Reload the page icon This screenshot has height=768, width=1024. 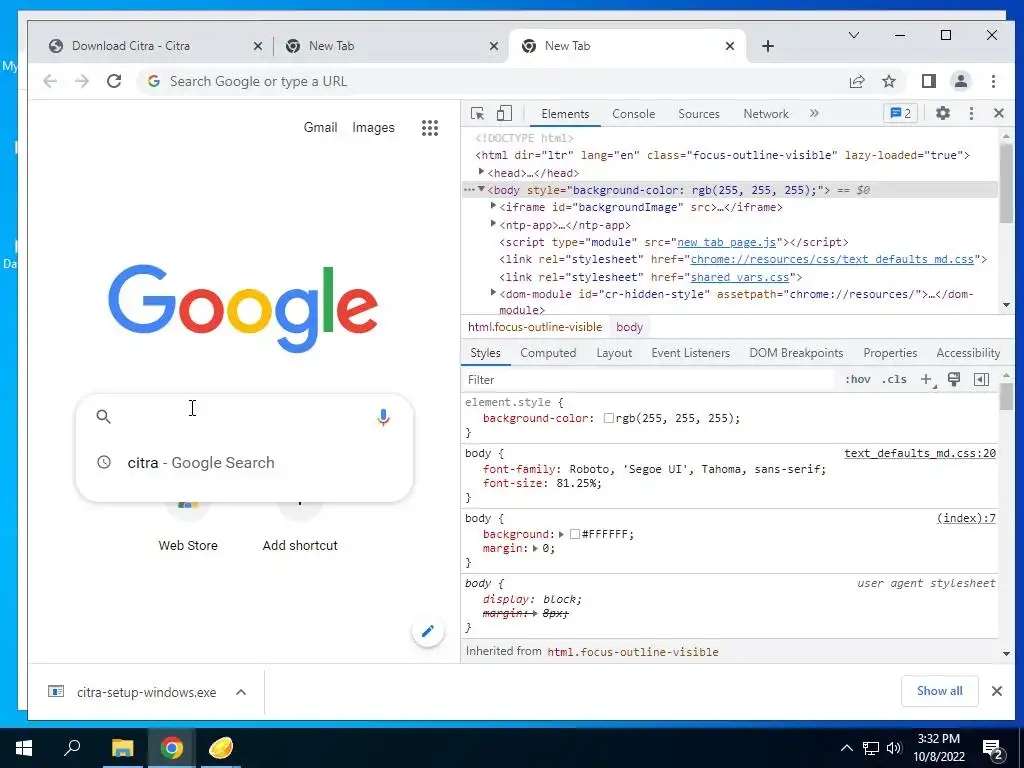click(114, 81)
